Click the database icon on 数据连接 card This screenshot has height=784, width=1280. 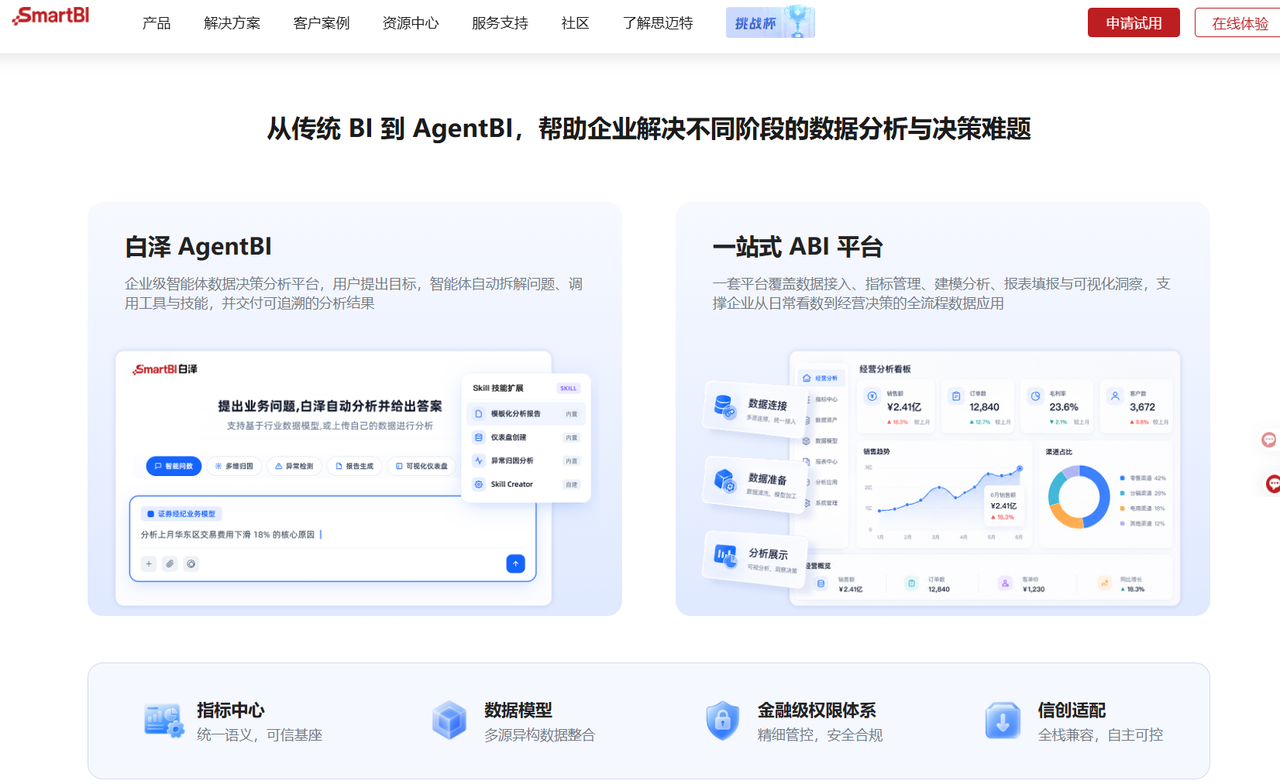click(x=724, y=406)
